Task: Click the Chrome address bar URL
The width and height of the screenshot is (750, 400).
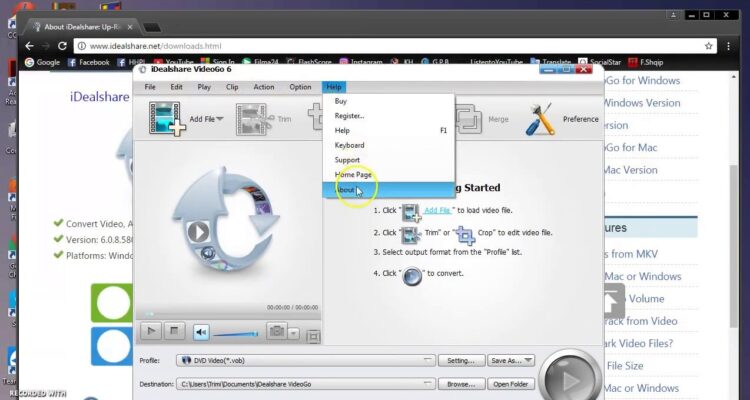Action: click(155, 46)
